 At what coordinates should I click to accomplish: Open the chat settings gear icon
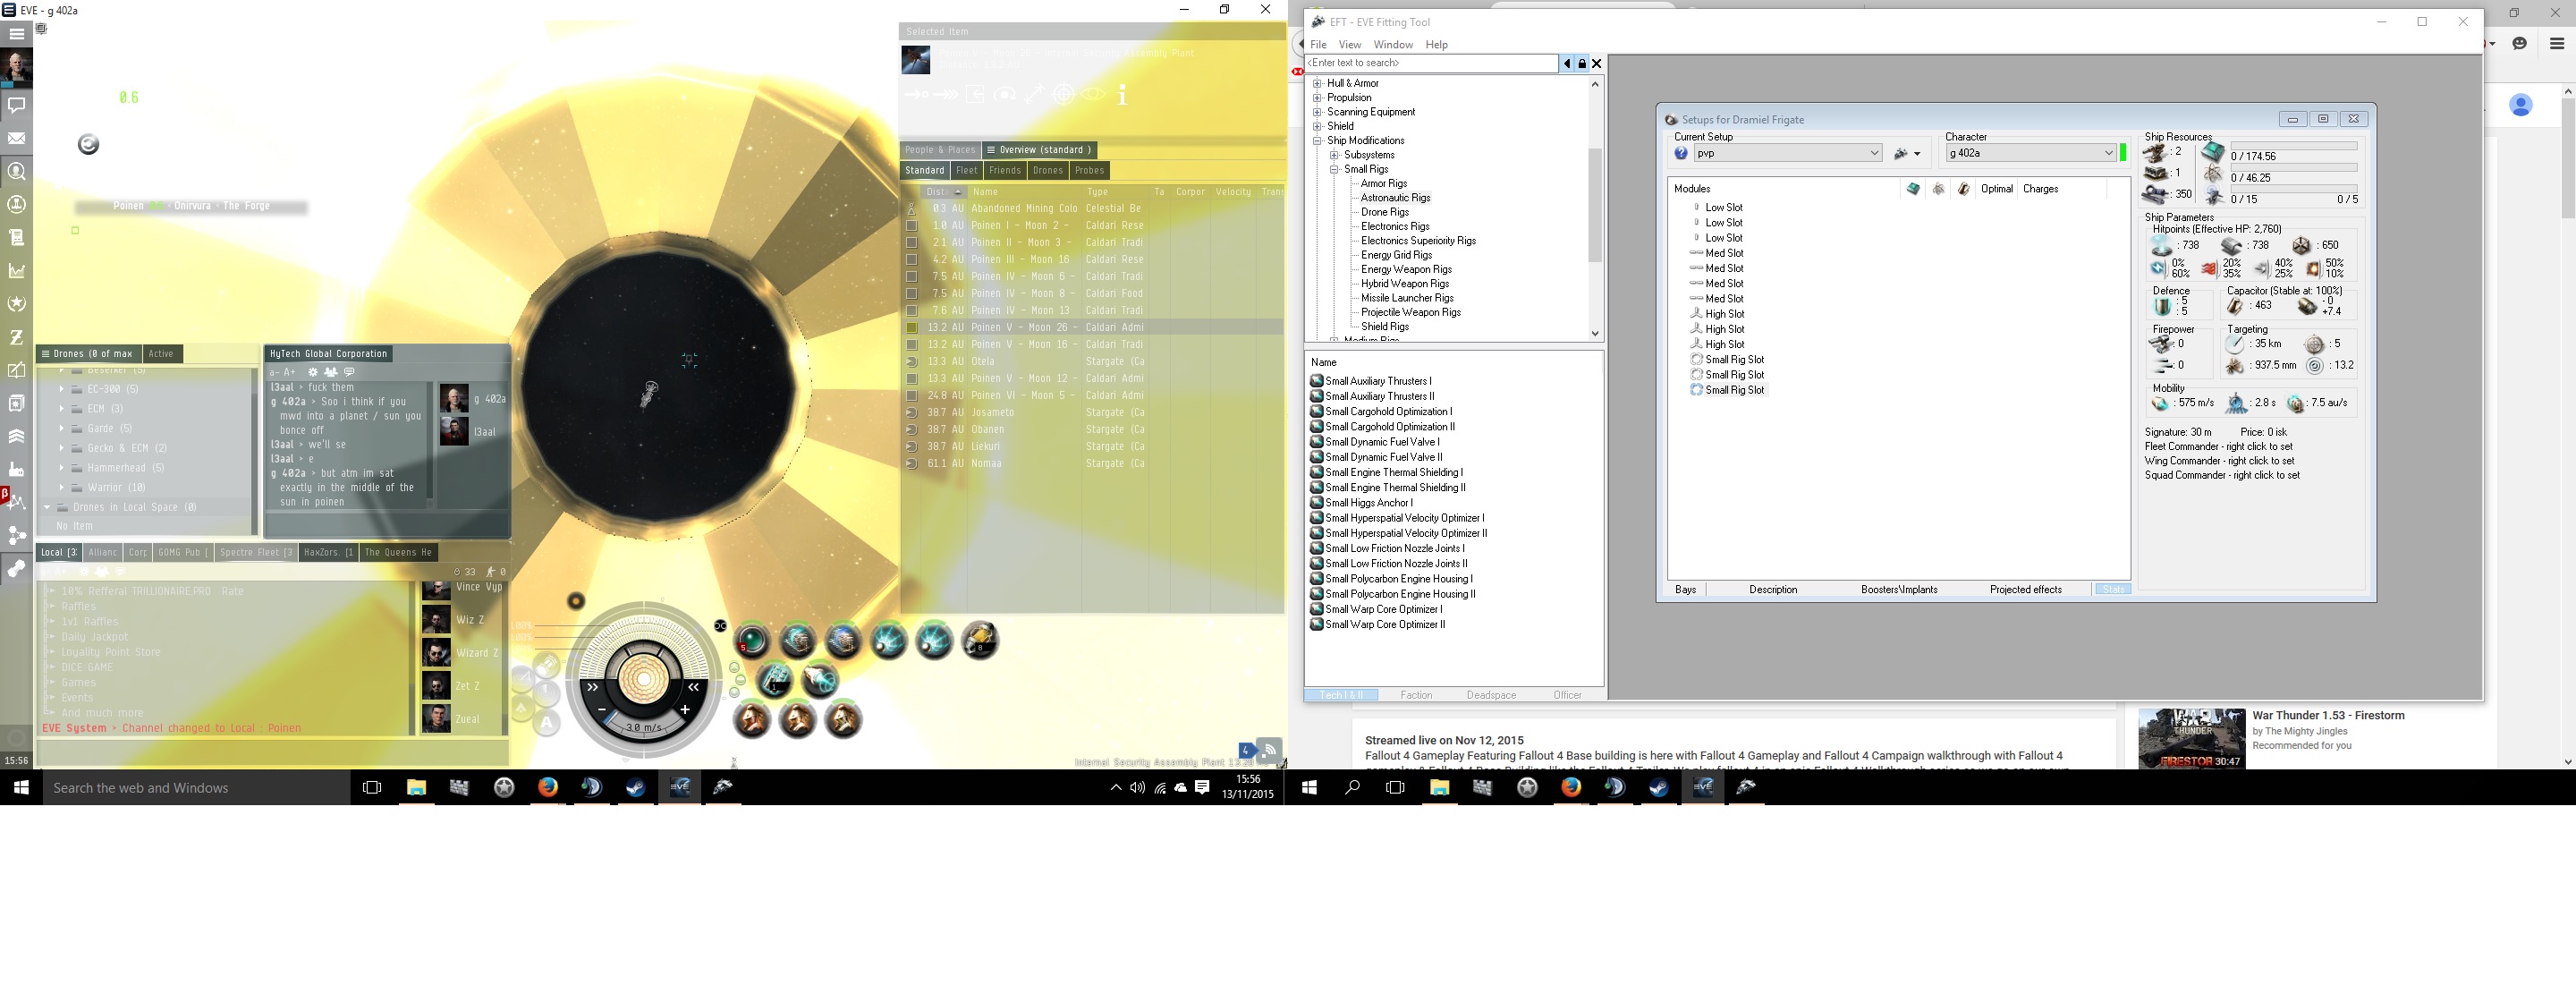pos(312,372)
